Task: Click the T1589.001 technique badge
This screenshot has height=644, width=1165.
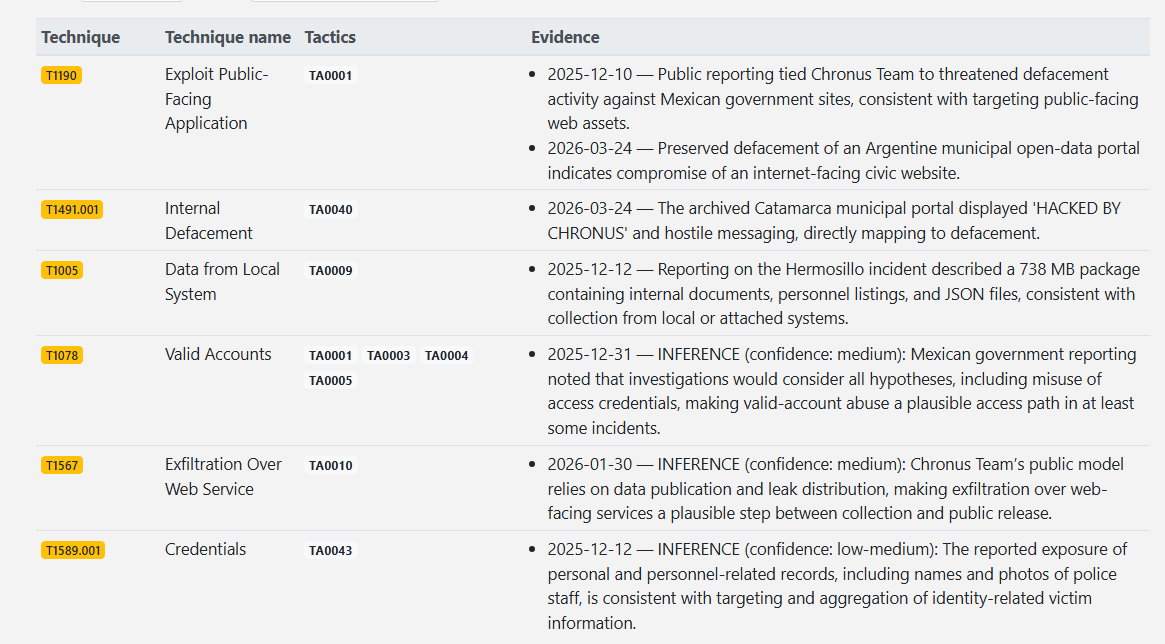Action: pos(72,551)
